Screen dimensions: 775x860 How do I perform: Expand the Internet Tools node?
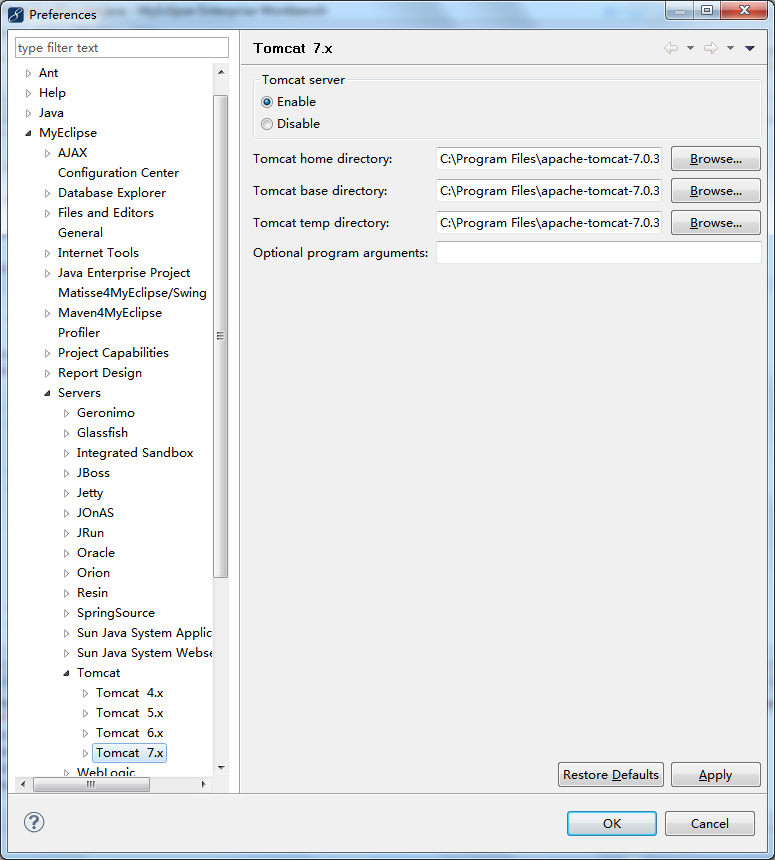tap(47, 253)
